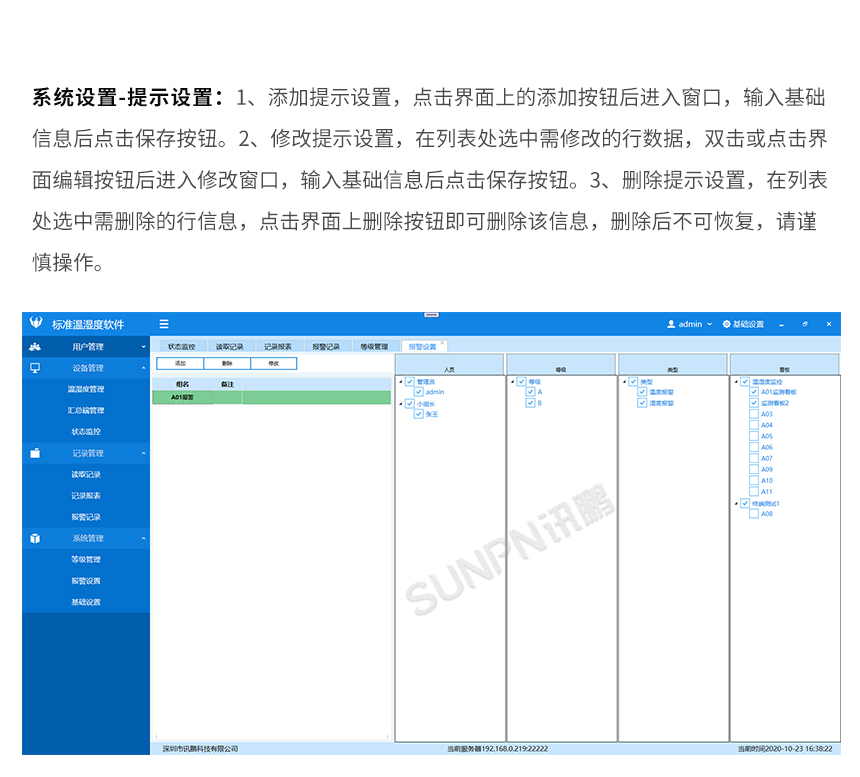This screenshot has height=777, width=860.
Task: Open the admin dropdown arrow
Action: (709, 324)
